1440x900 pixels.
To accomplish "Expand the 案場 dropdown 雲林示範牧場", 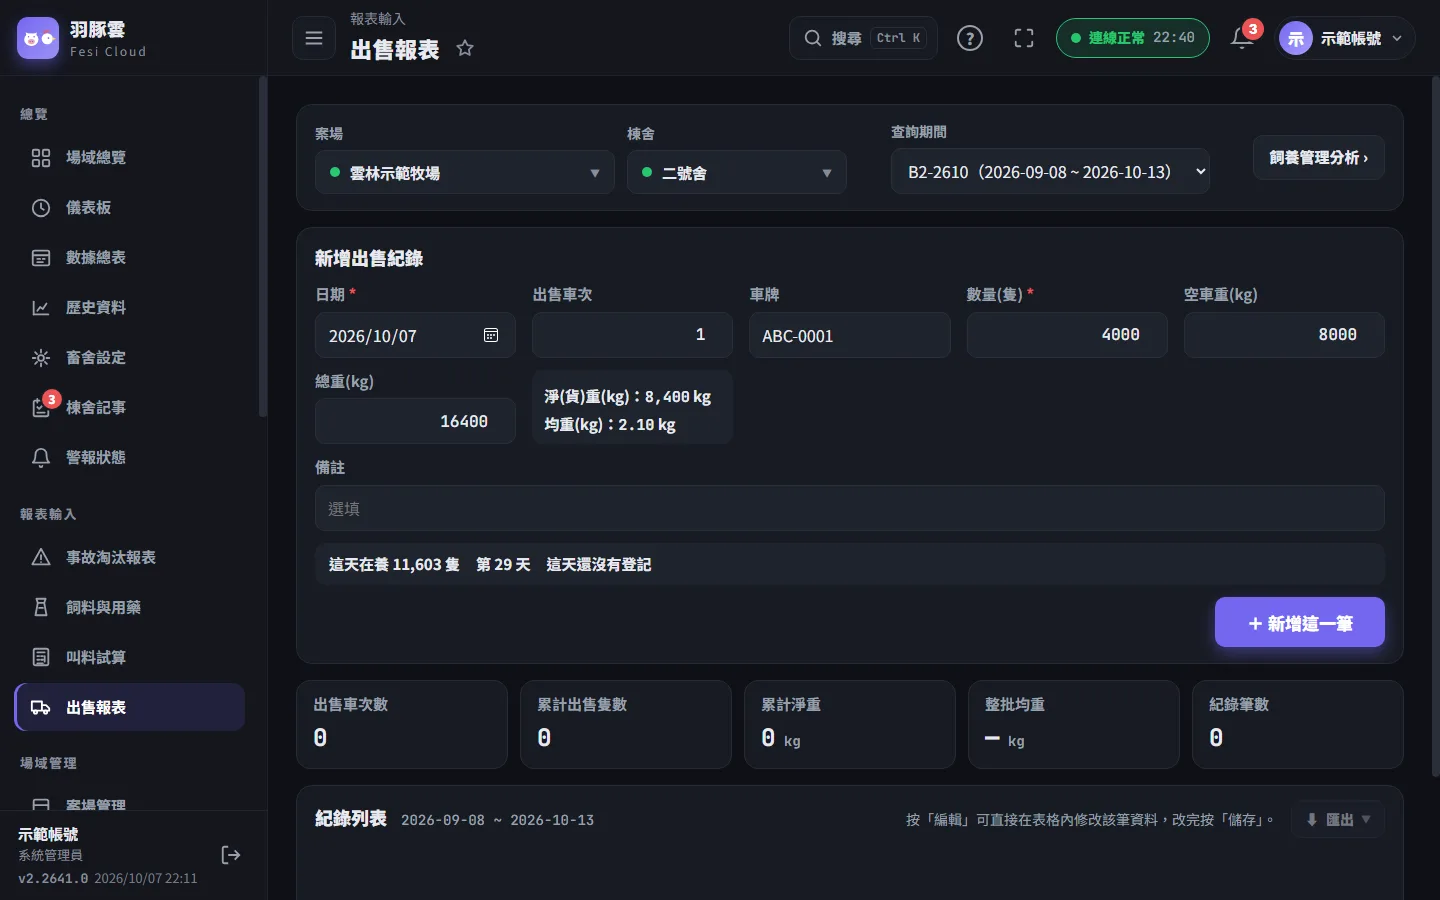I will (465, 172).
